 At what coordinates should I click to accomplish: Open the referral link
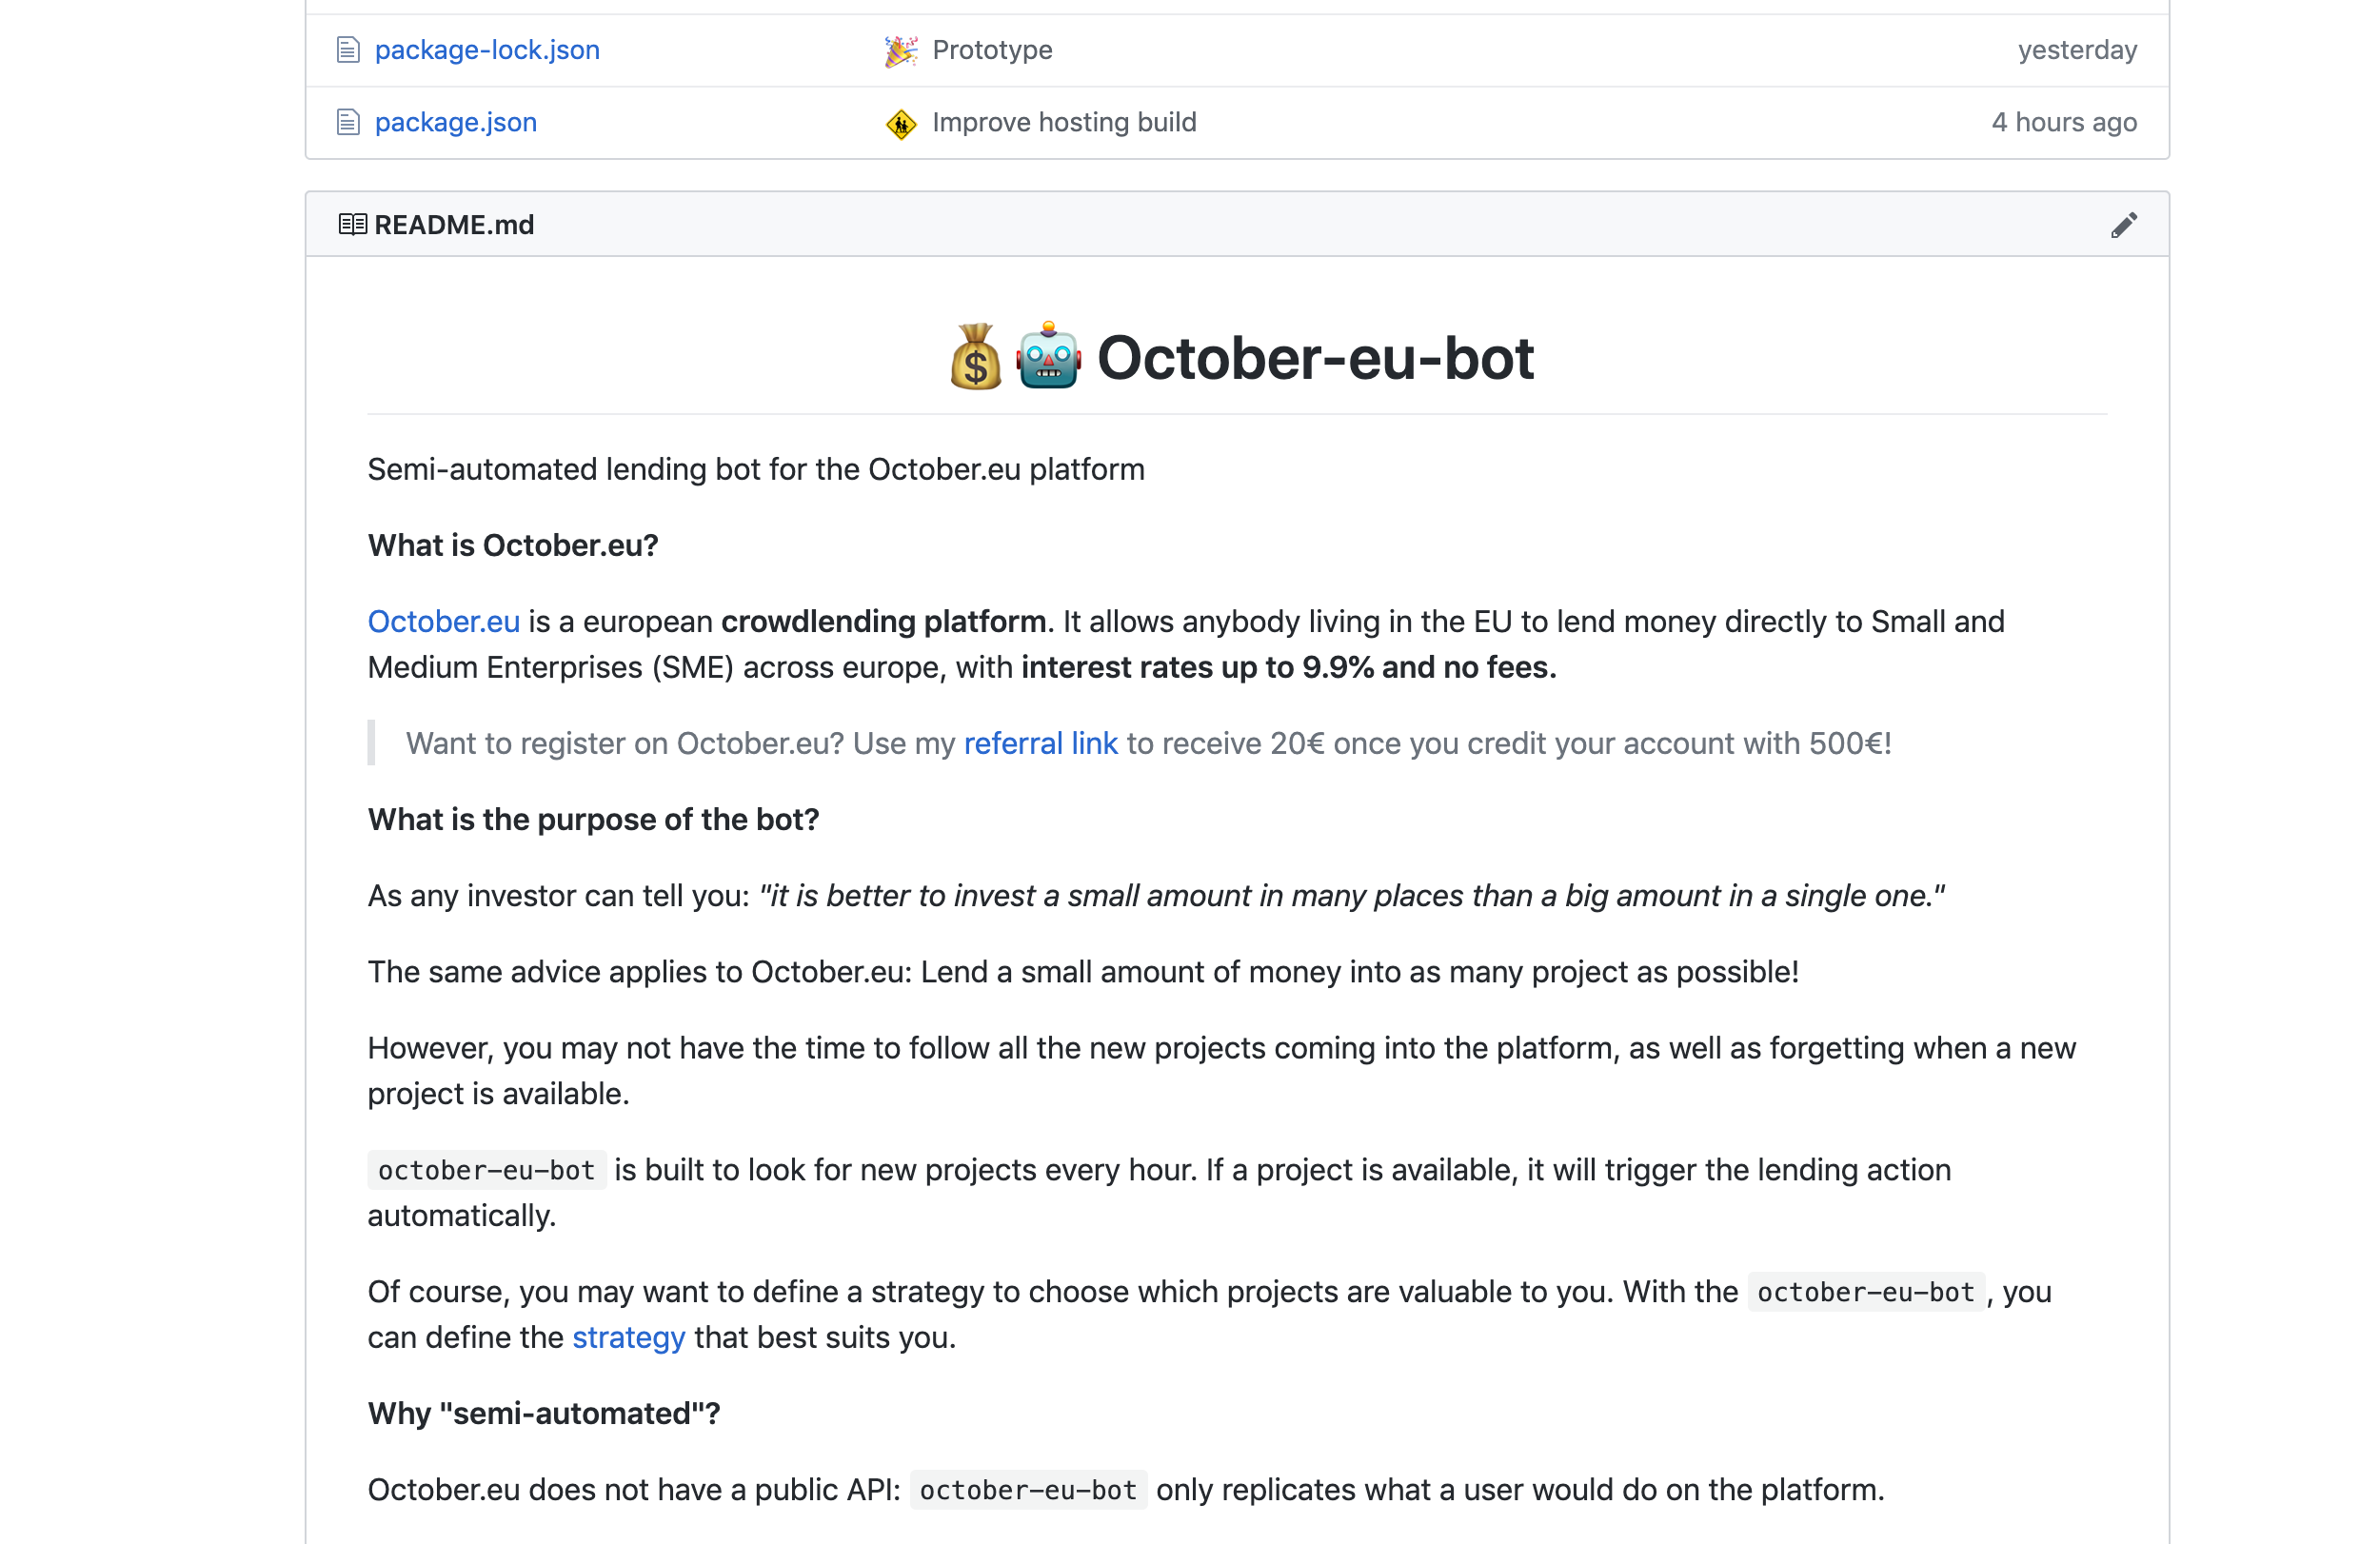1040,743
